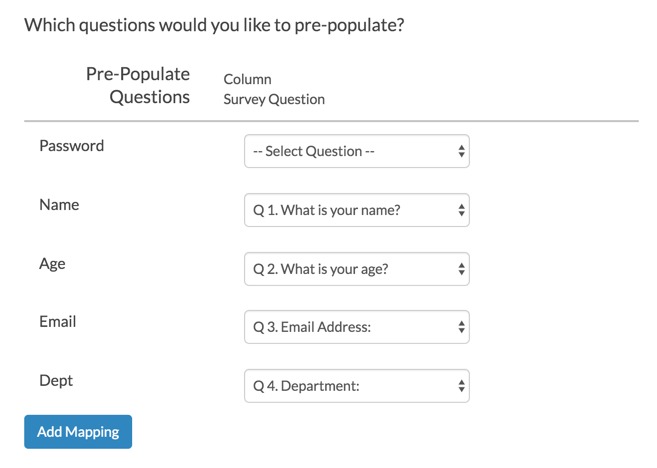Select the Age row label
The width and height of the screenshot is (657, 468).
click(52, 264)
